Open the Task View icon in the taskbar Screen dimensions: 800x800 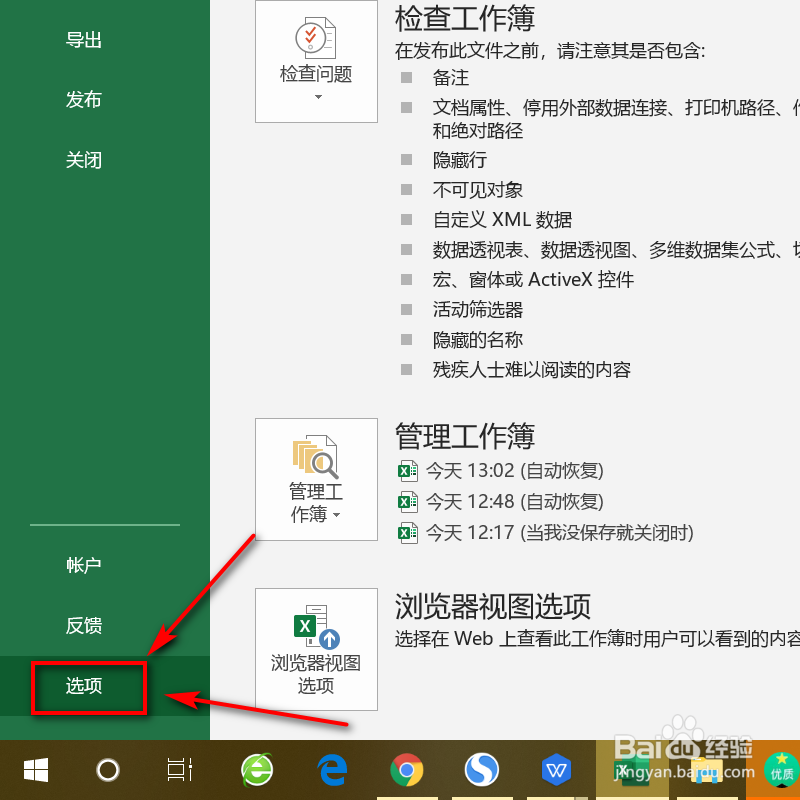[x=178, y=770]
